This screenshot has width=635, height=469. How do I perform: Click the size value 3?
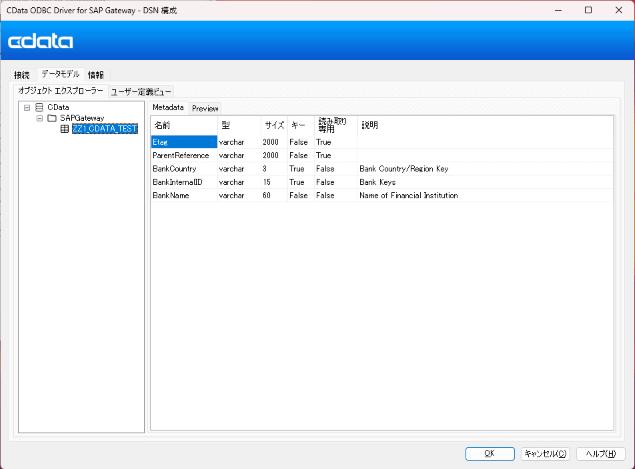click(264, 169)
